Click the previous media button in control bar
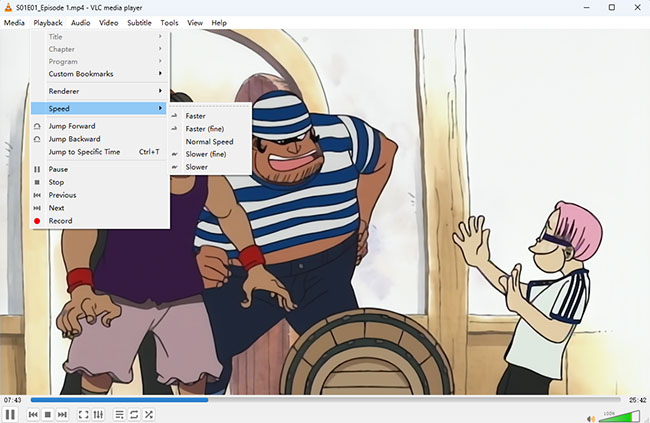The width and height of the screenshot is (650, 423). (x=33, y=414)
